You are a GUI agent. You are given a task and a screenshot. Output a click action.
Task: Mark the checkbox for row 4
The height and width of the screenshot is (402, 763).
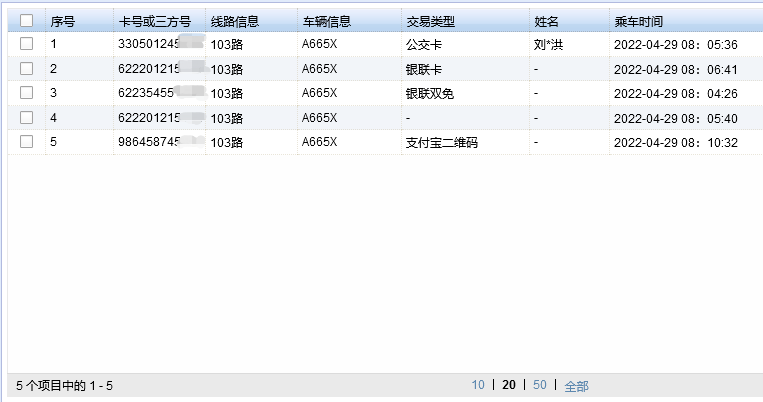tap(27, 118)
